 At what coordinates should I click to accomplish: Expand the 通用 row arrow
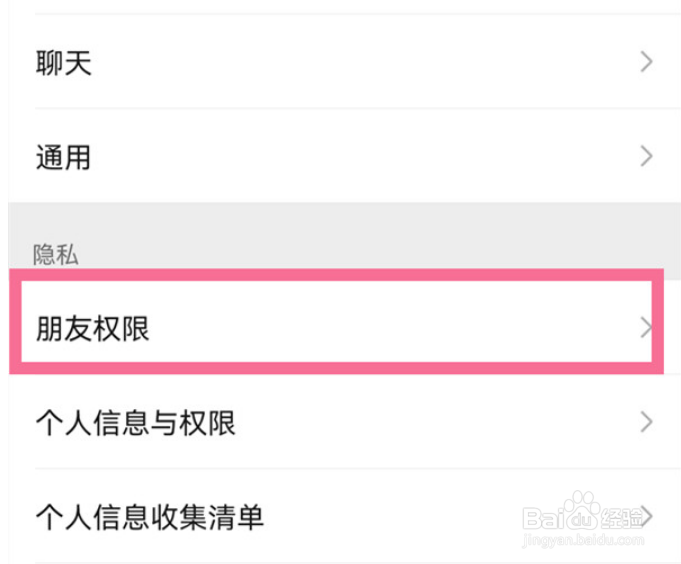pos(646,156)
